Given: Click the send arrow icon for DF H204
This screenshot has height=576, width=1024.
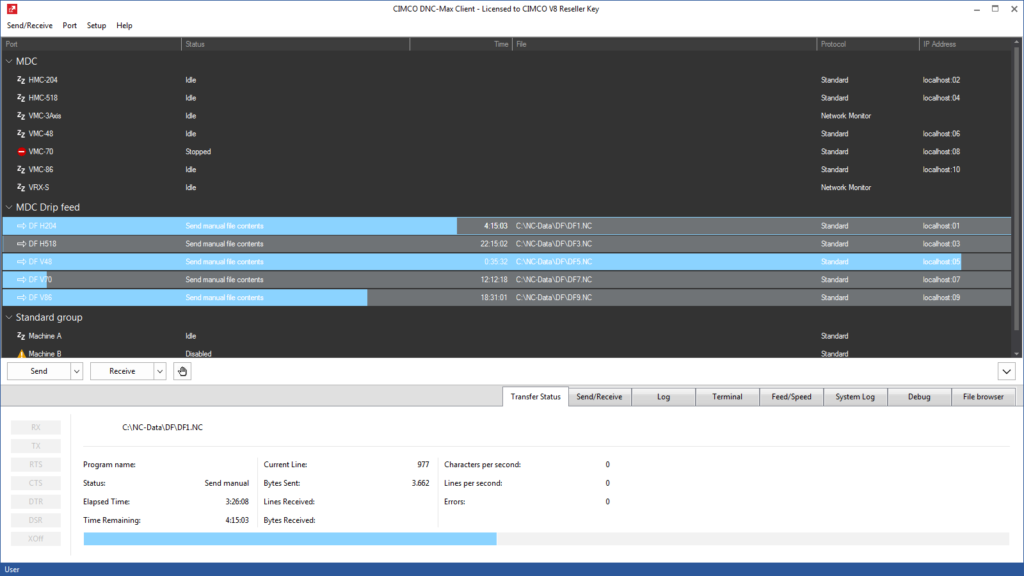Looking at the screenshot, I should [21, 226].
